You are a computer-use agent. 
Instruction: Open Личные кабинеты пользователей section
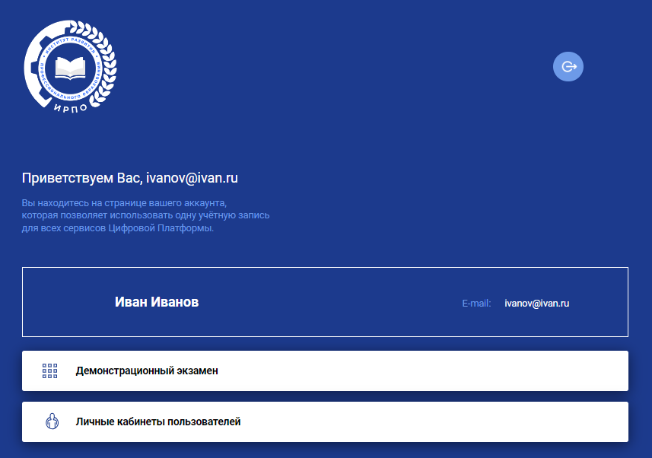[325, 422]
